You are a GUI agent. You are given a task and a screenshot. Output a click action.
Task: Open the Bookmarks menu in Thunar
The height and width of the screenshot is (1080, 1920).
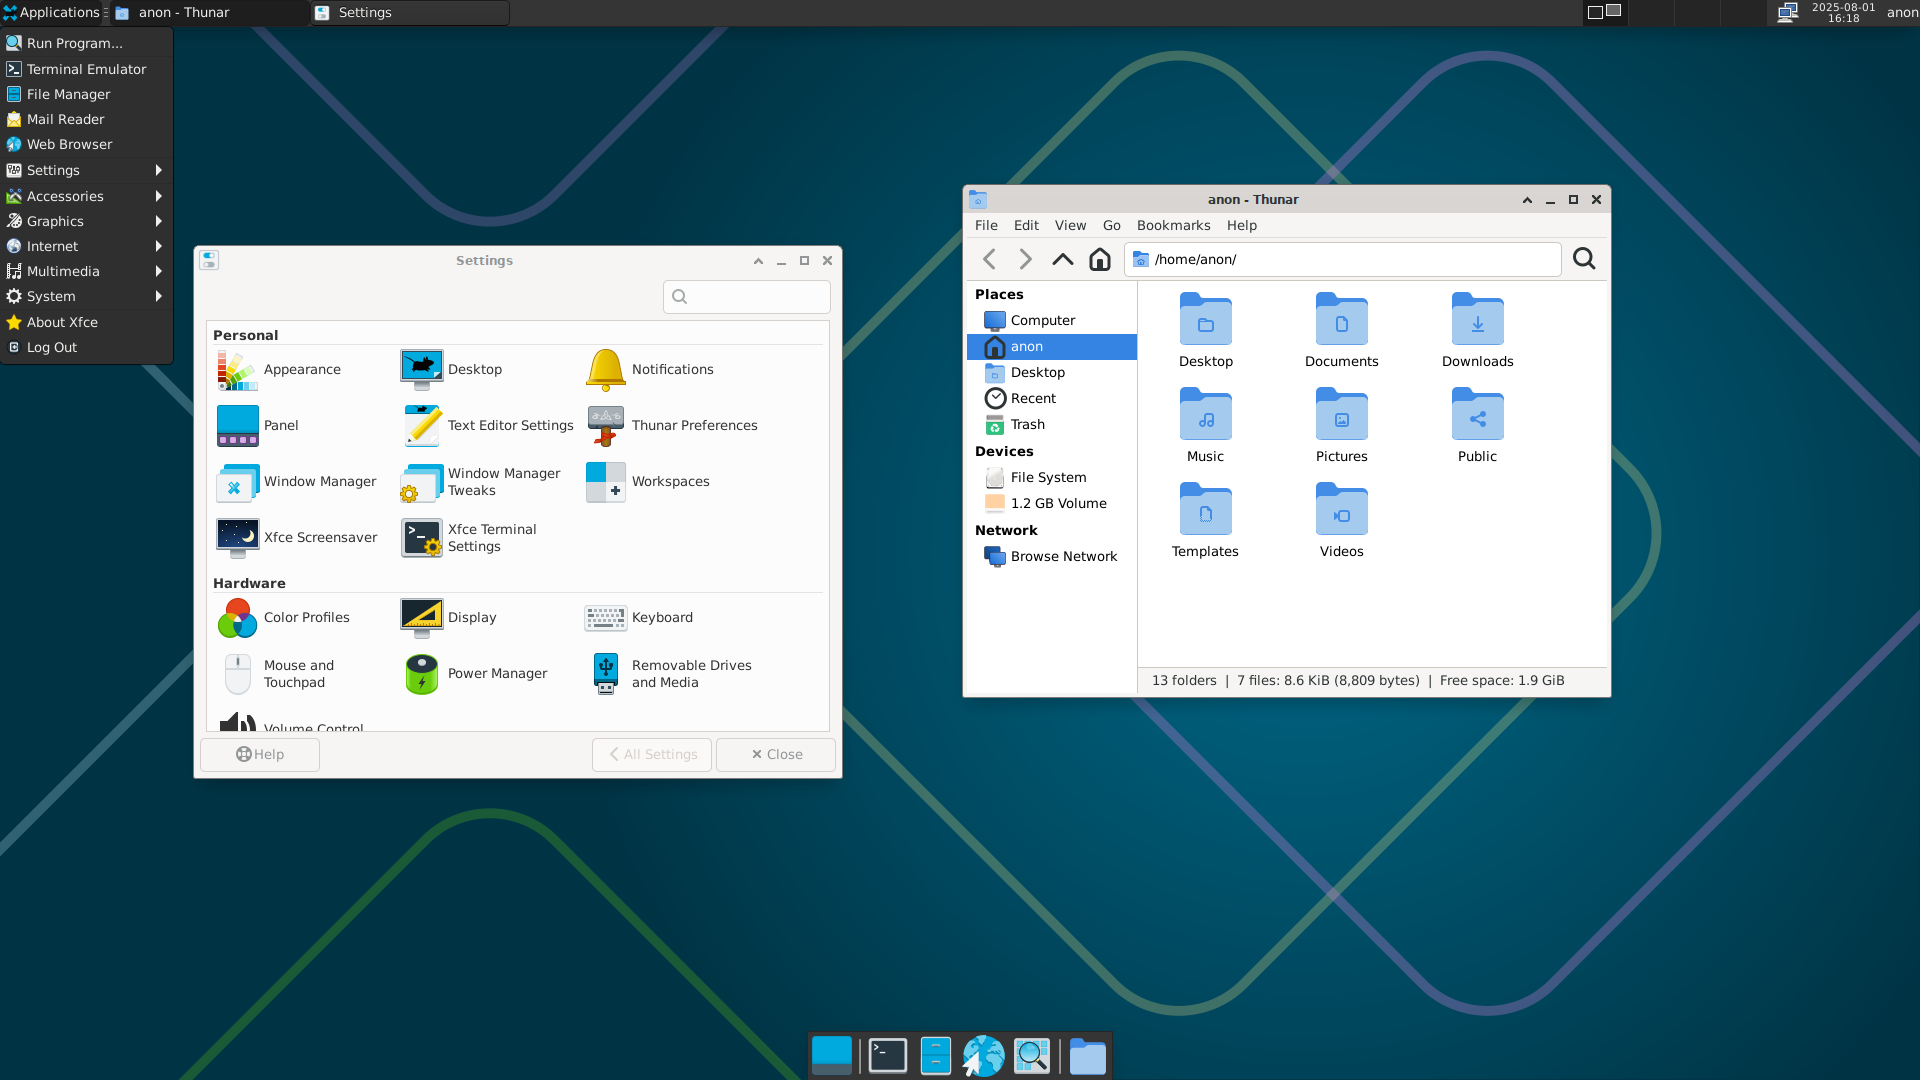point(1173,226)
